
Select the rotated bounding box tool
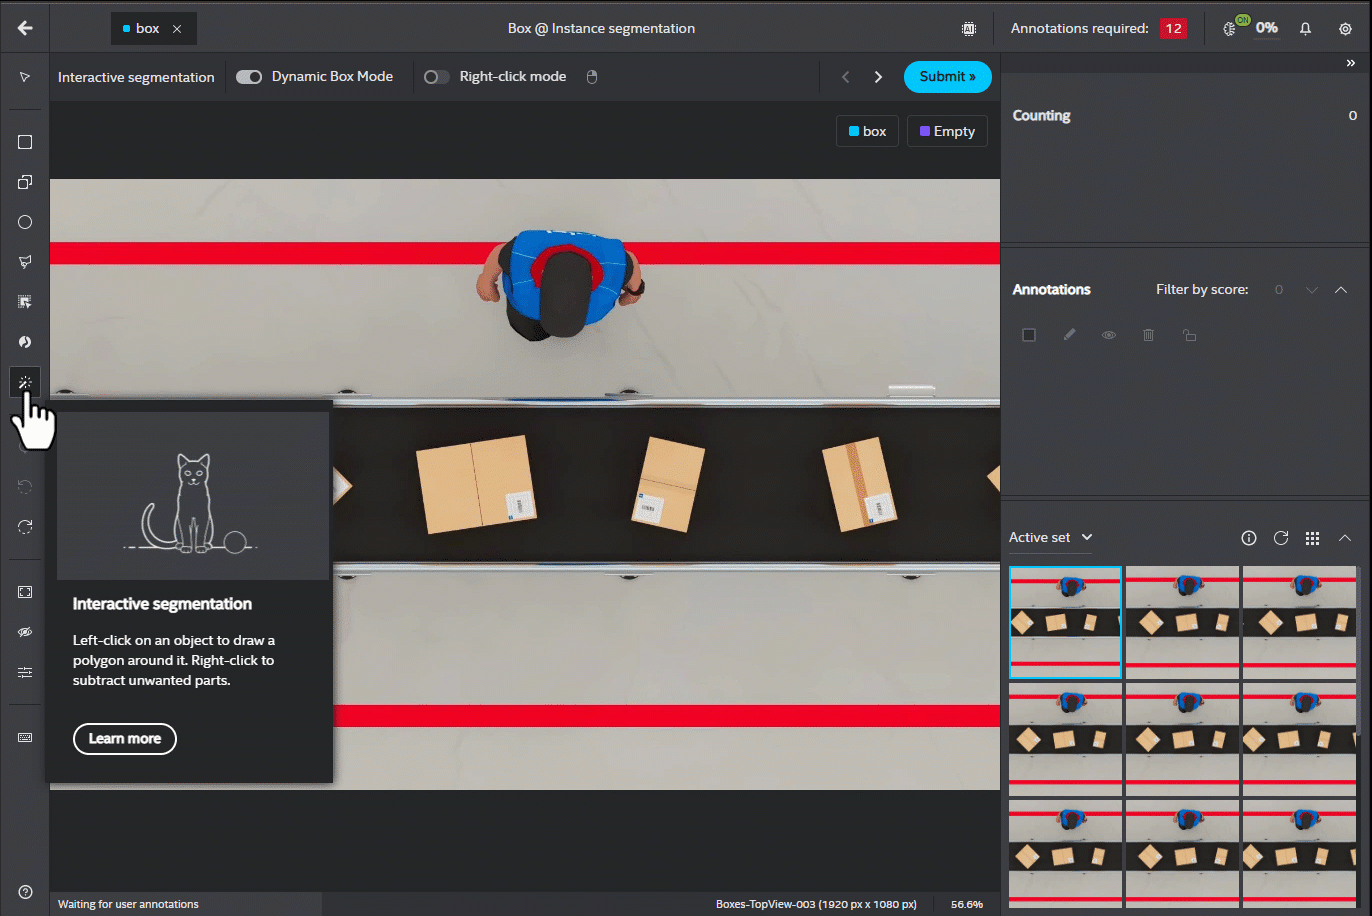25,182
